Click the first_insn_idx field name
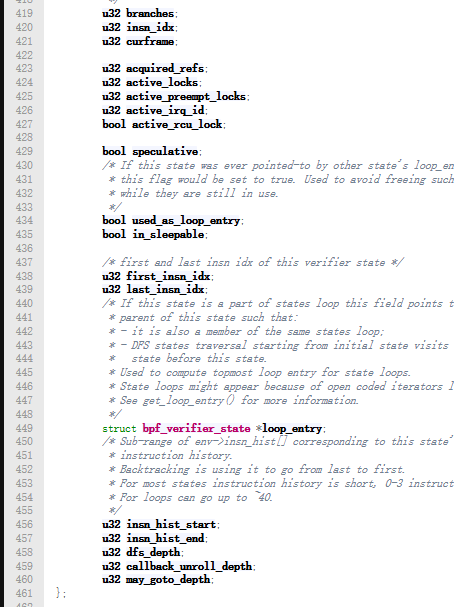Viewport: 454px width, 607px height. coord(168,276)
